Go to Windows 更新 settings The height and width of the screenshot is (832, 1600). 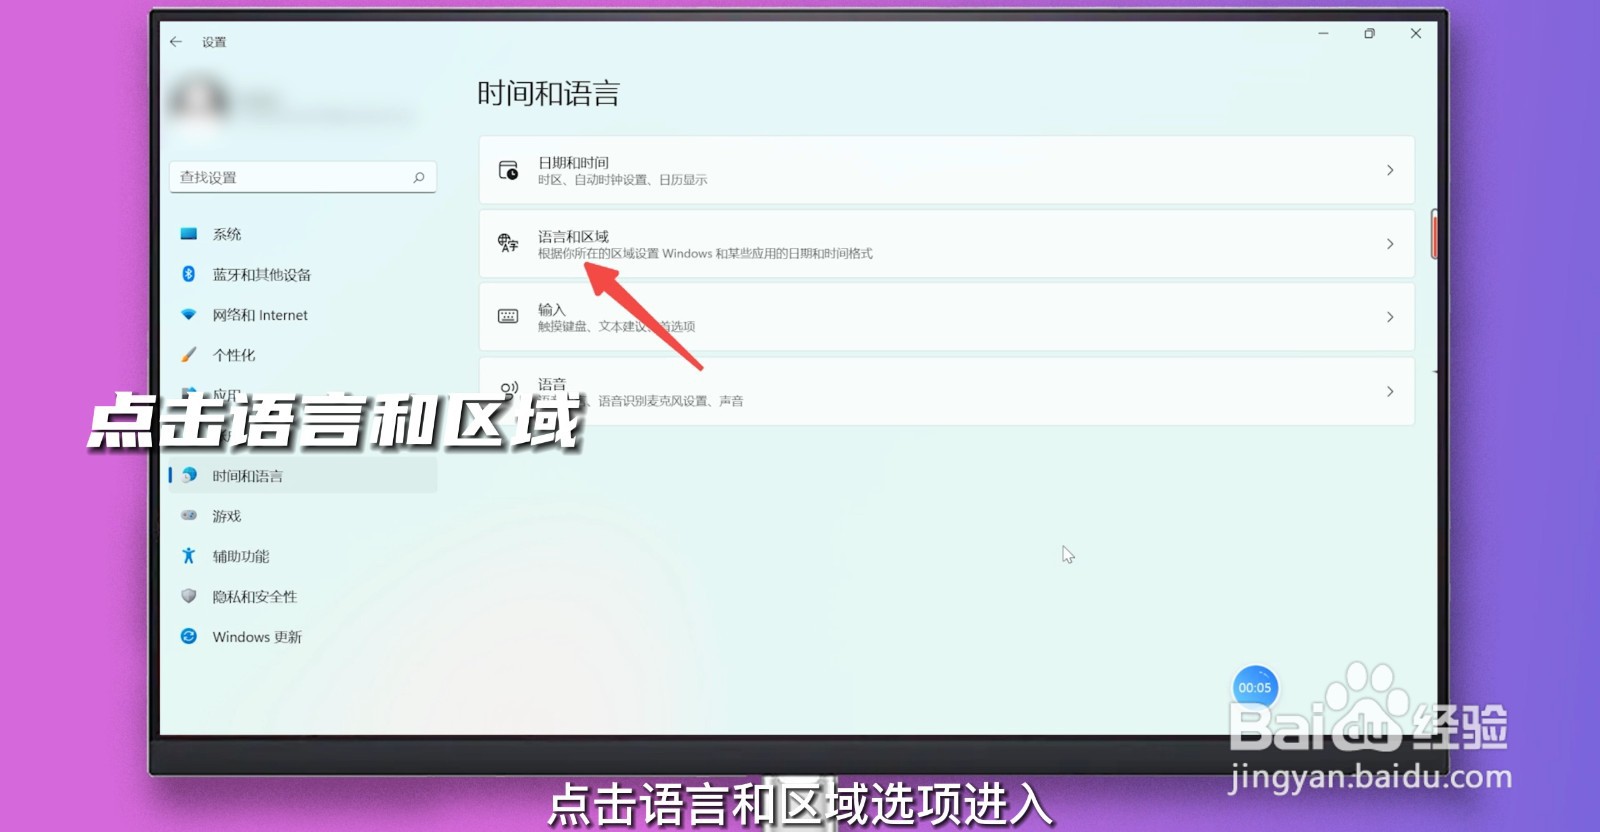(303, 637)
